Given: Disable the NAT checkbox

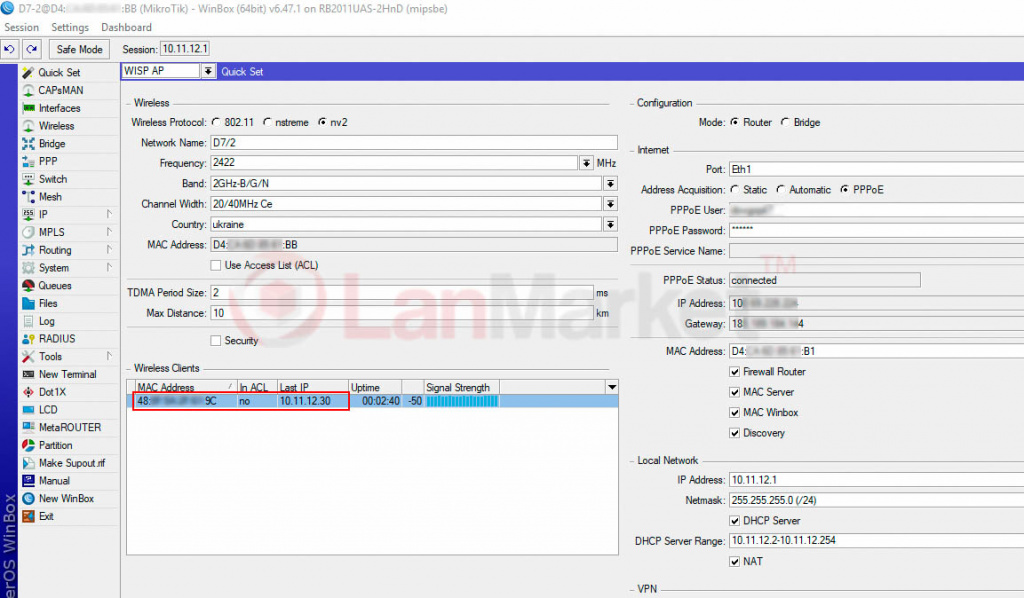Looking at the screenshot, I should click(735, 561).
